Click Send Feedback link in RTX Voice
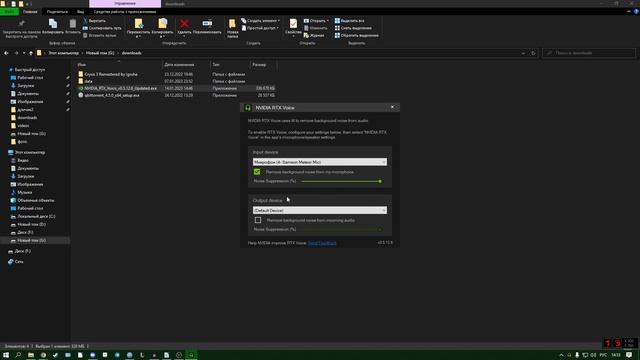 point(322,243)
